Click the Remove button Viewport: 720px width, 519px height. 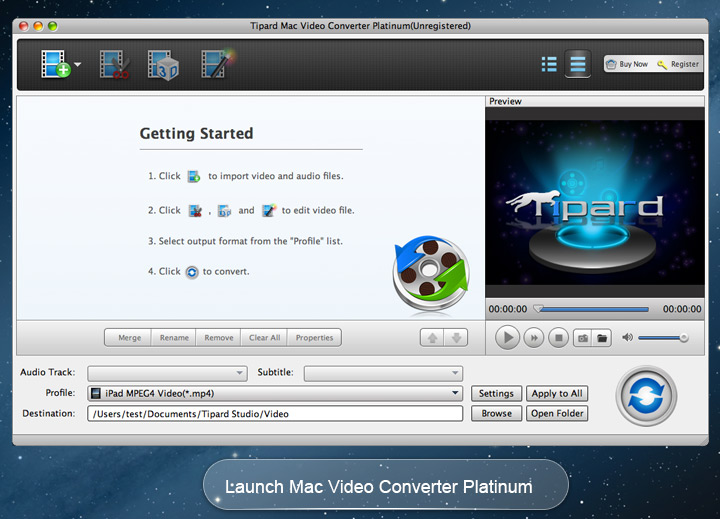point(219,338)
